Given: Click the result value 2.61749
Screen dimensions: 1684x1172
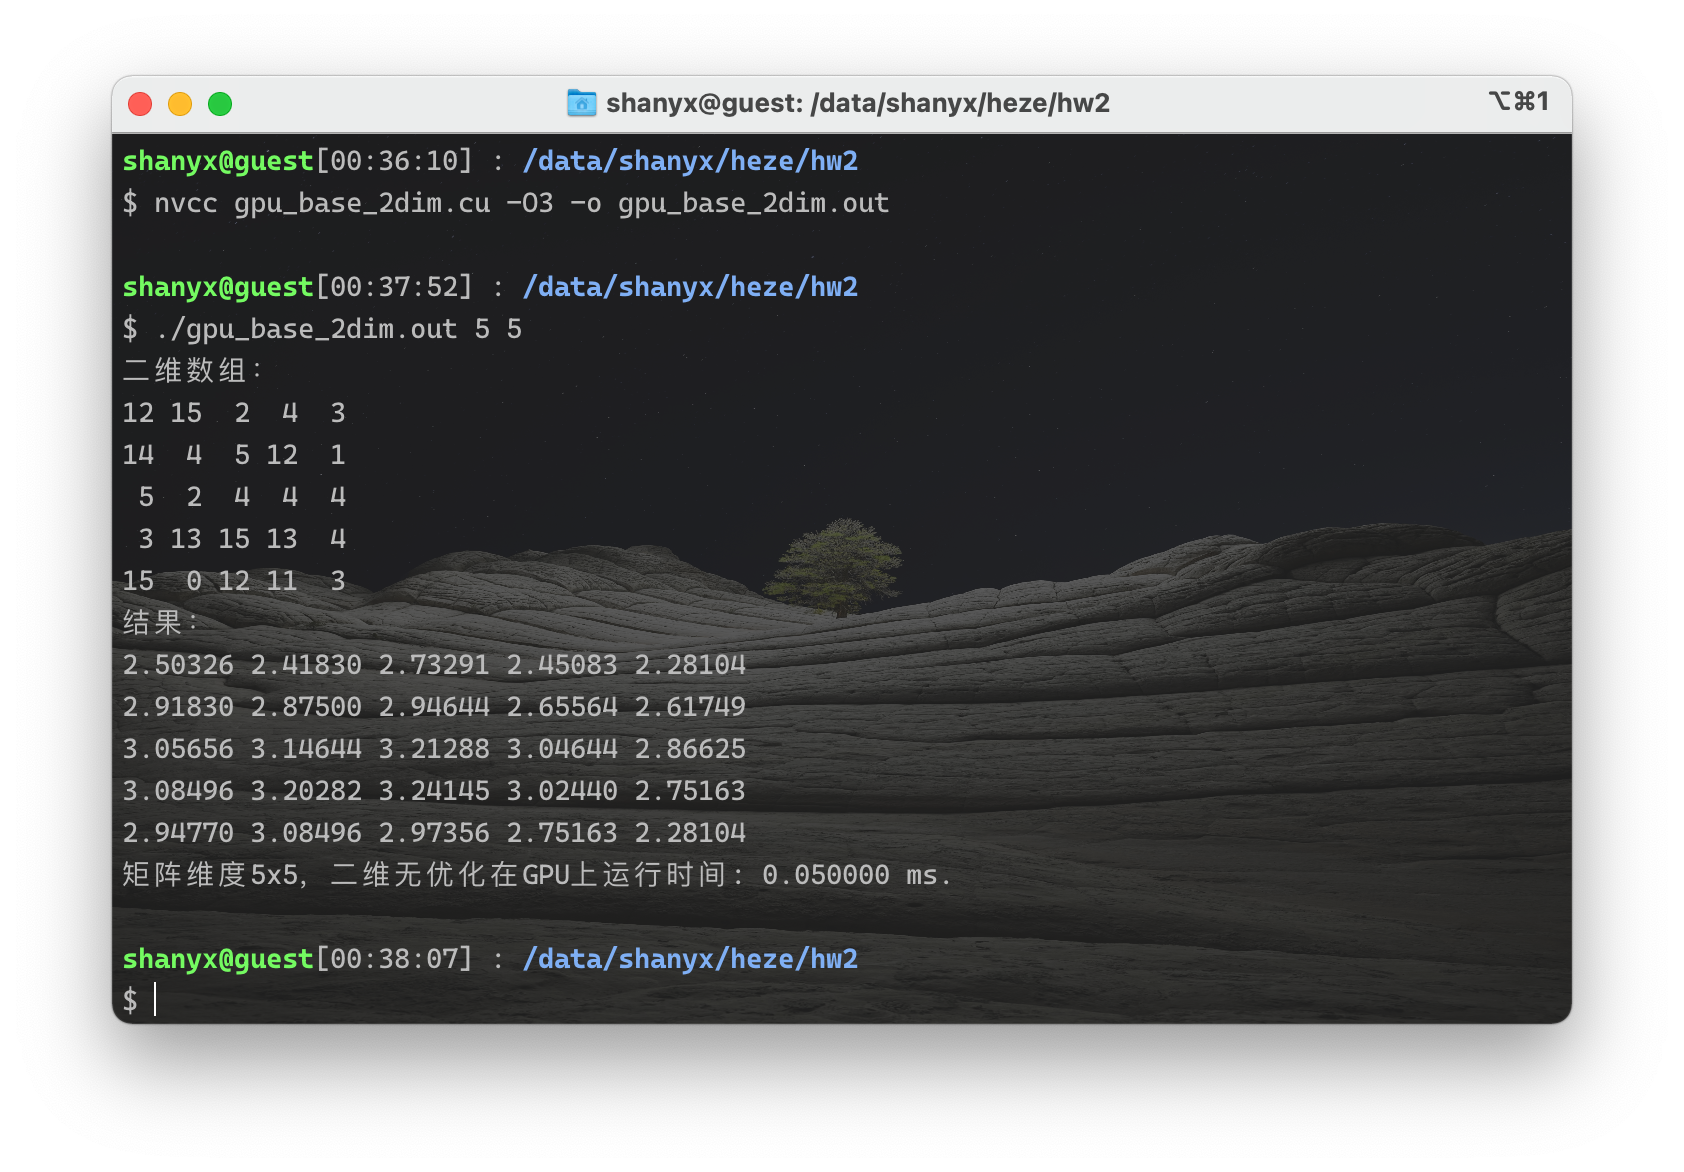Looking at the screenshot, I should 690,707.
